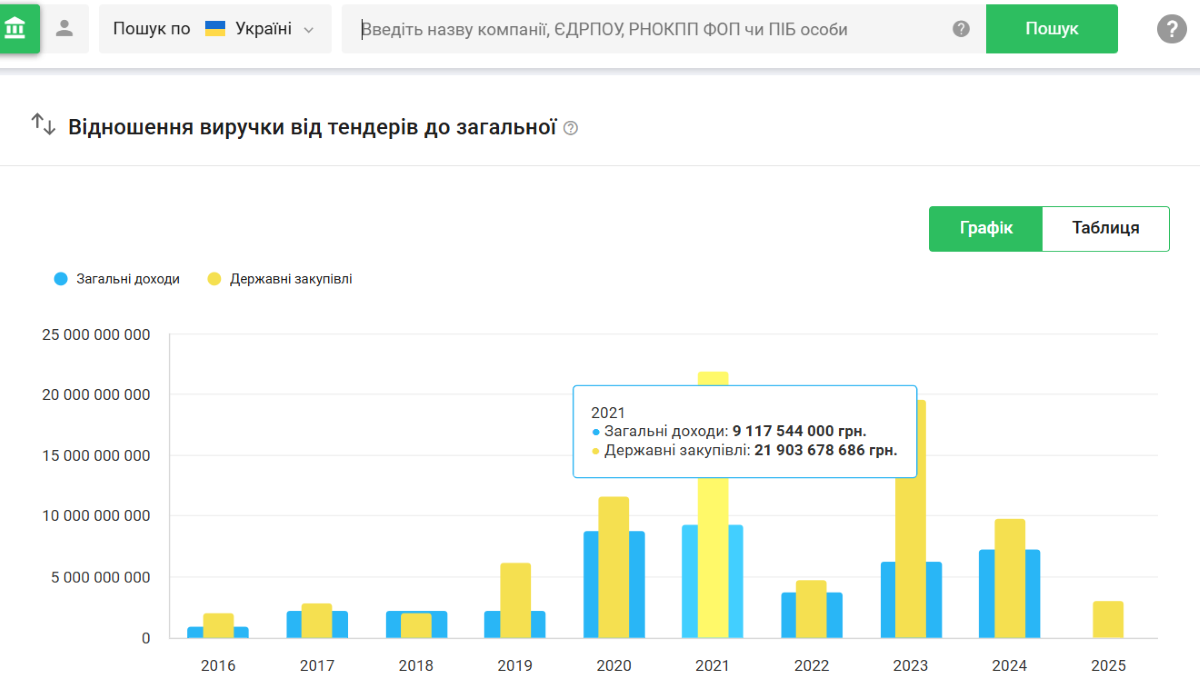This screenshot has height=677, width=1200.
Task: Switch to the "Графік" view tab
Action: (986, 228)
